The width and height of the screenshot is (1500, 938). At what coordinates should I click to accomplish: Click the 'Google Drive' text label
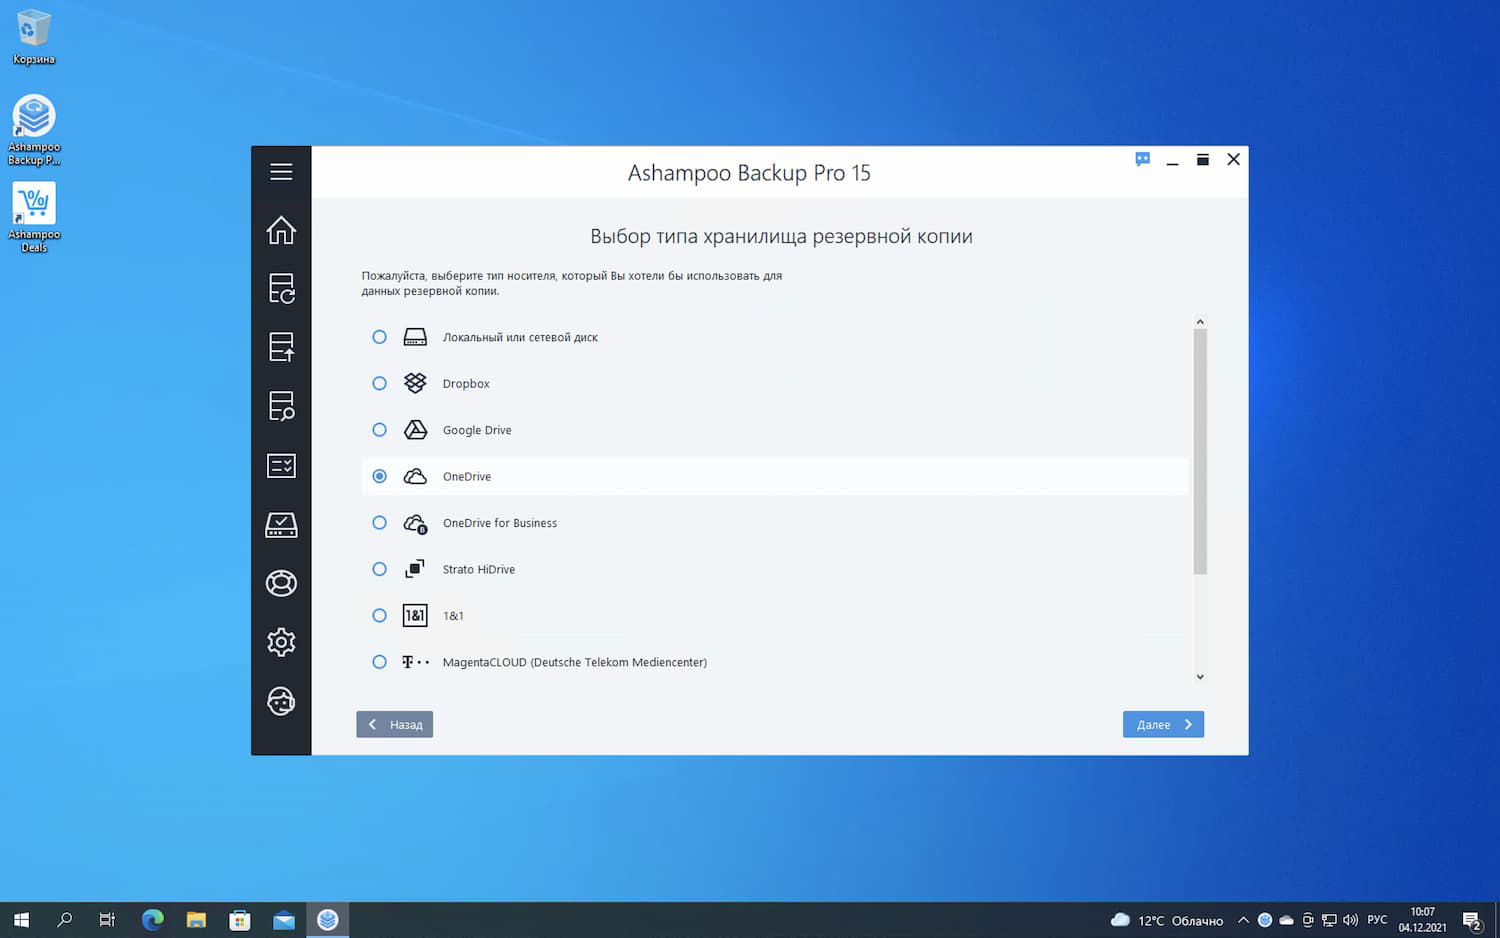(x=477, y=430)
